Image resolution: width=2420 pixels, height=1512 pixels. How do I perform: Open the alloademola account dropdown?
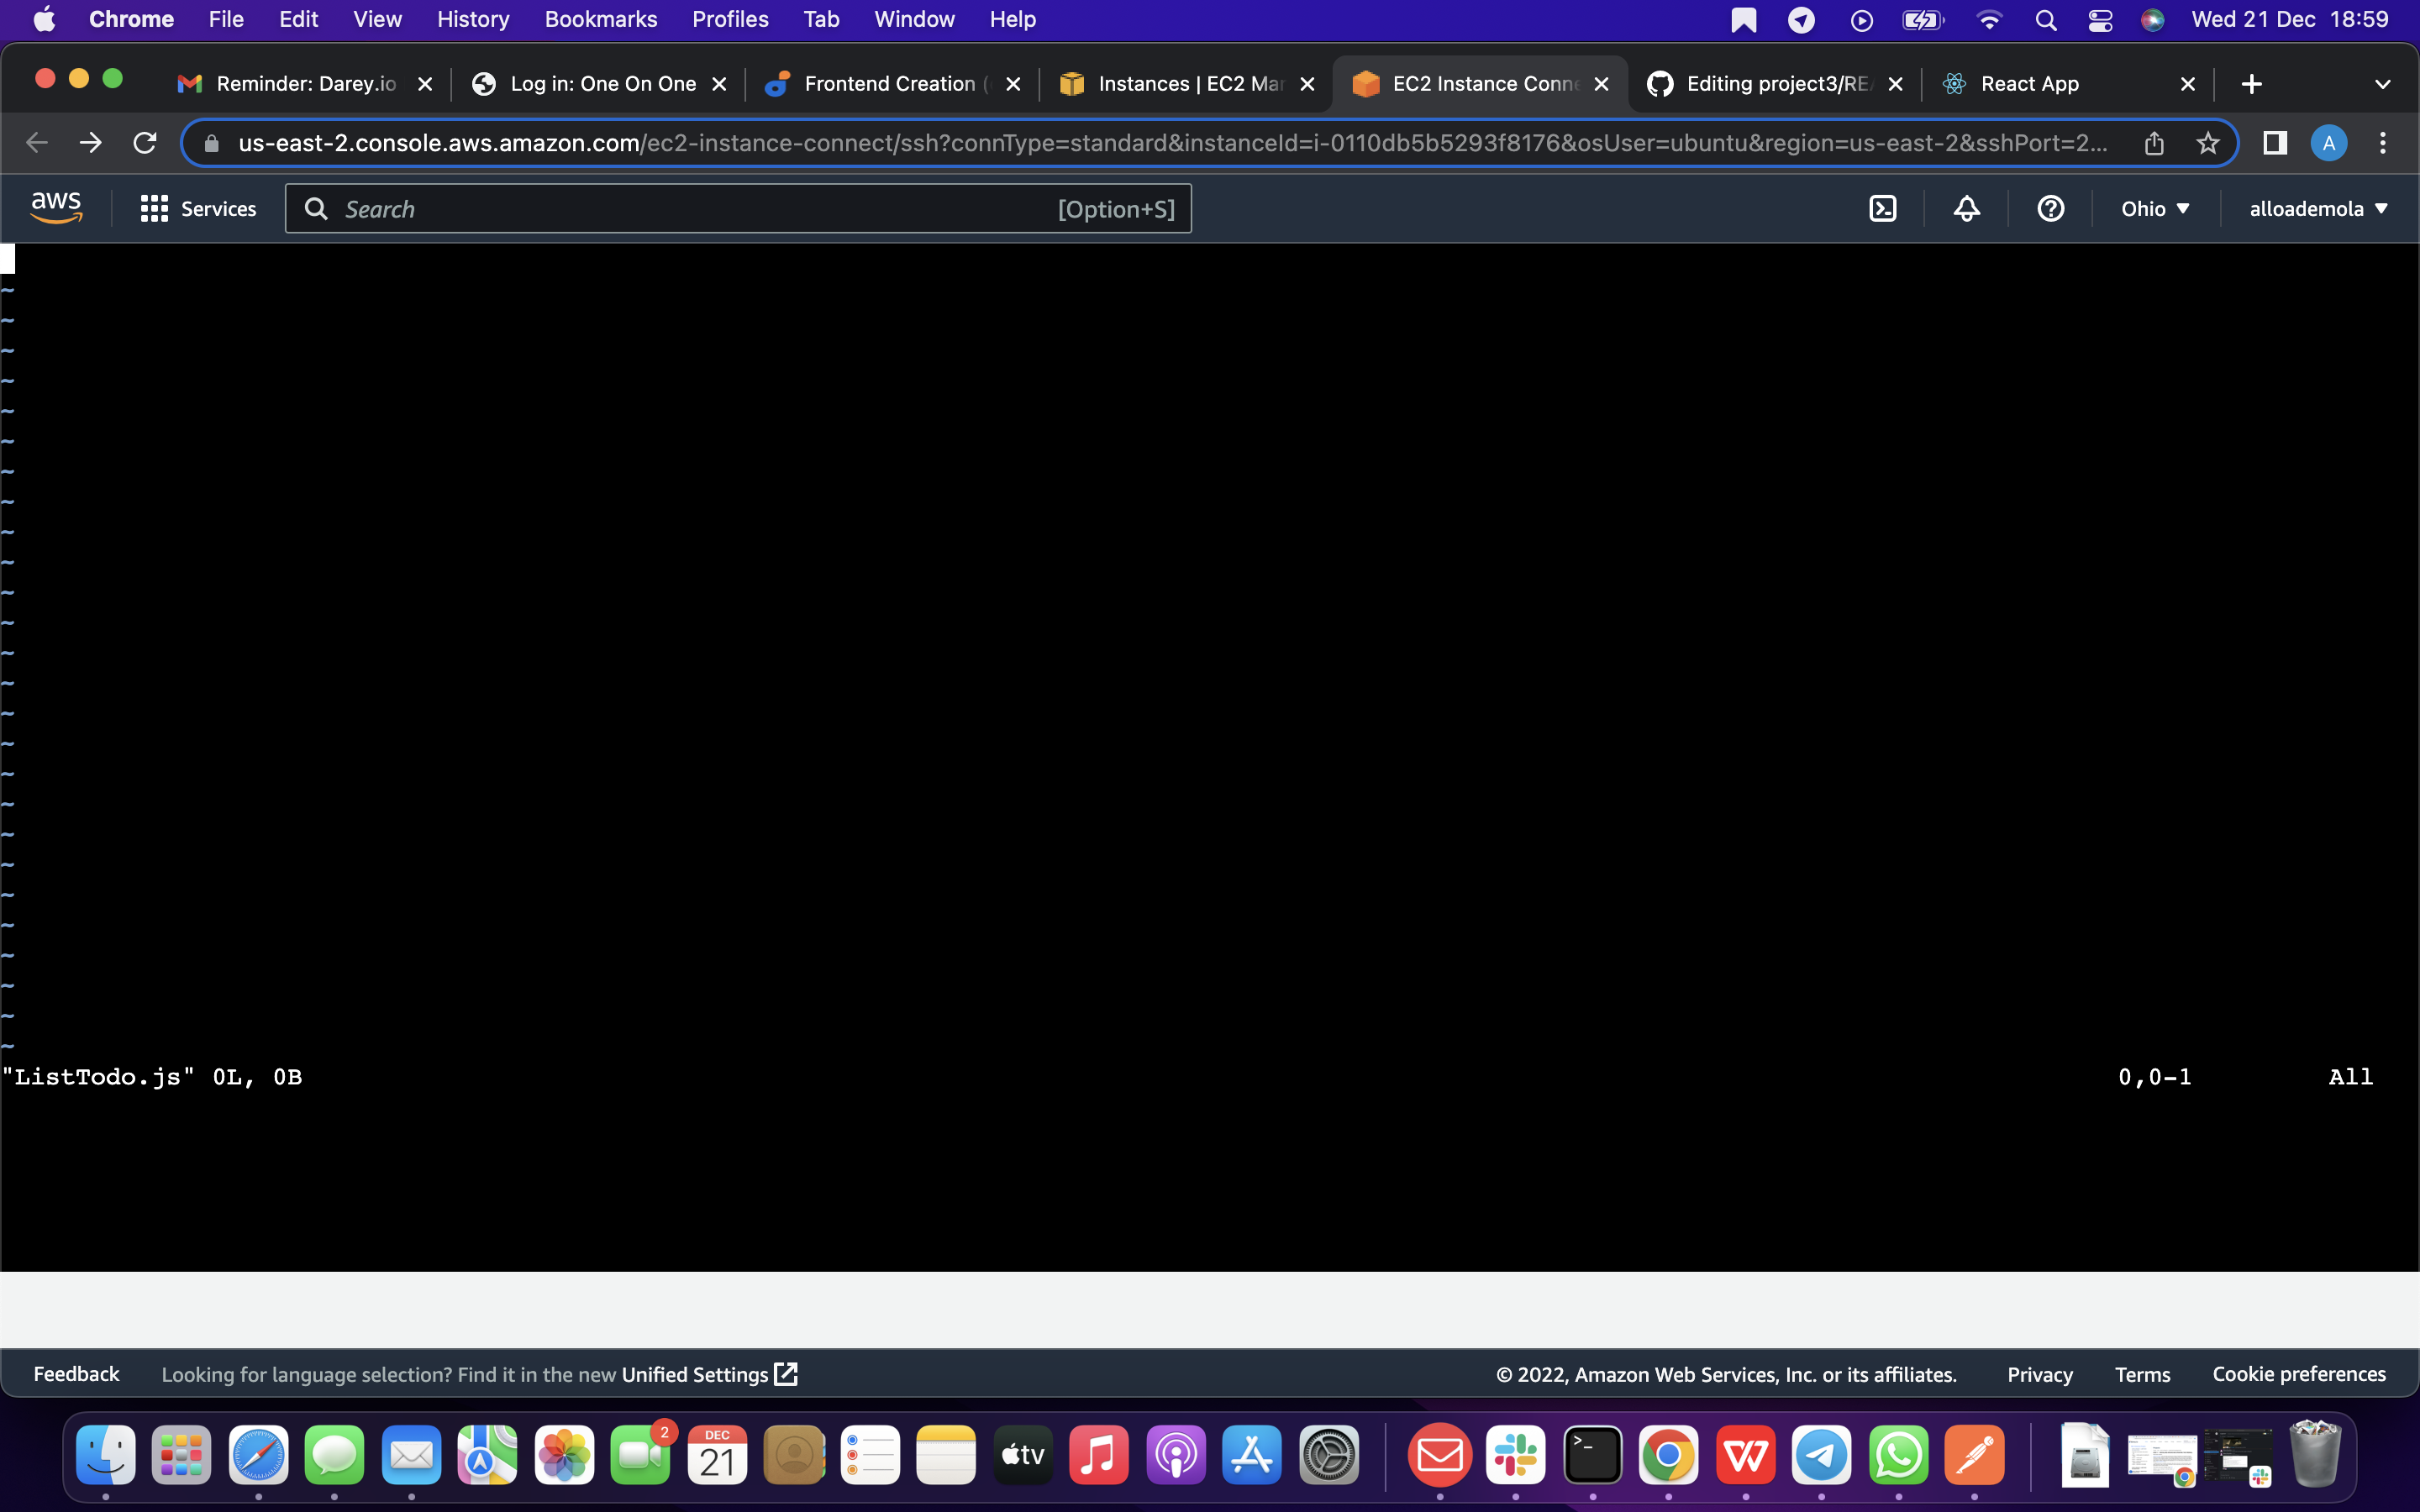pyautogui.click(x=2317, y=208)
